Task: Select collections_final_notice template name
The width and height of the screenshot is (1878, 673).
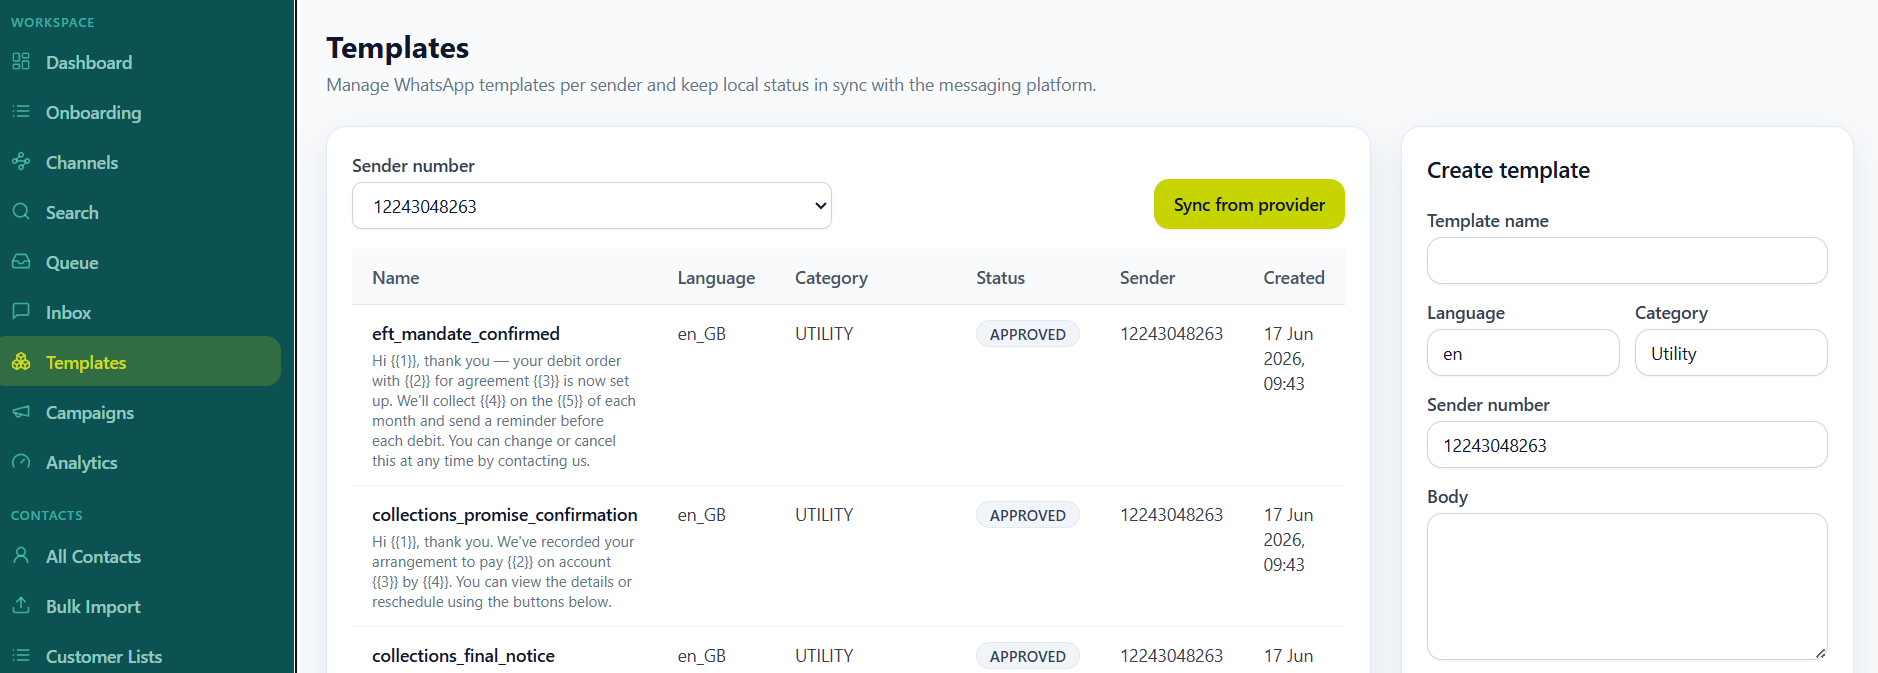Action: pyautogui.click(x=463, y=656)
